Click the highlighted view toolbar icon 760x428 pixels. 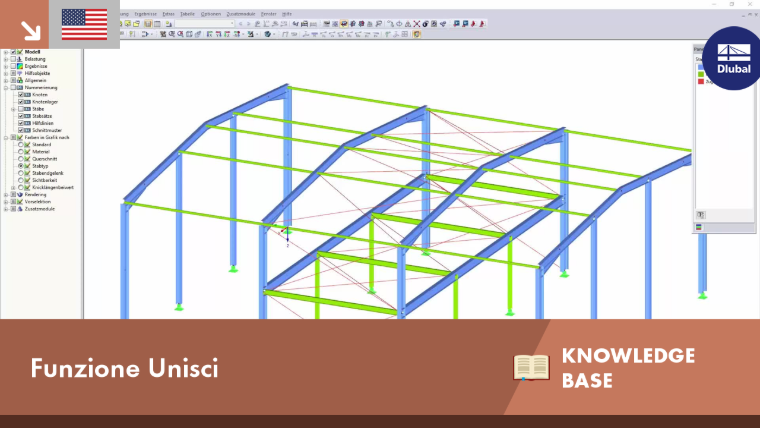[x=344, y=24]
